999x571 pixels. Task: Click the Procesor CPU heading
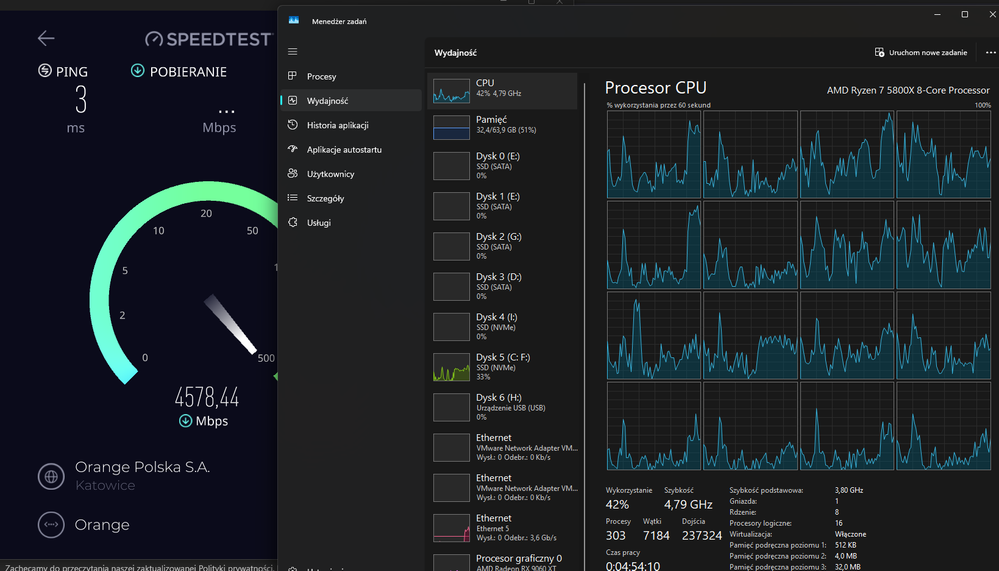coord(656,88)
